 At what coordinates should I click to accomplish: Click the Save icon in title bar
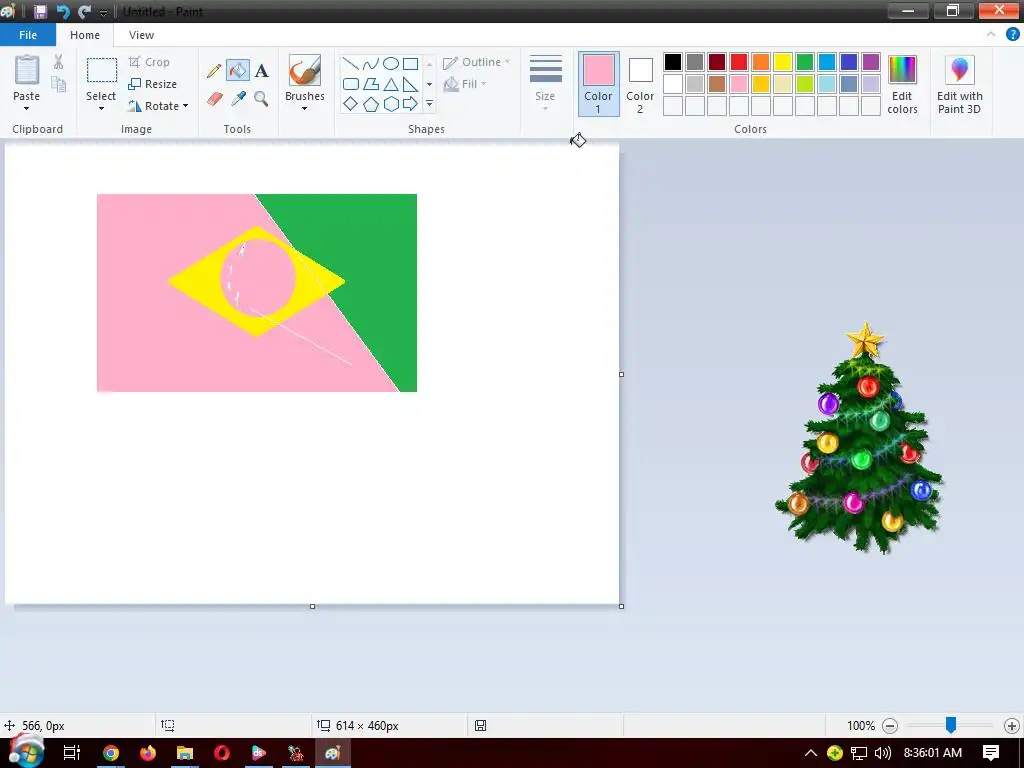point(40,12)
